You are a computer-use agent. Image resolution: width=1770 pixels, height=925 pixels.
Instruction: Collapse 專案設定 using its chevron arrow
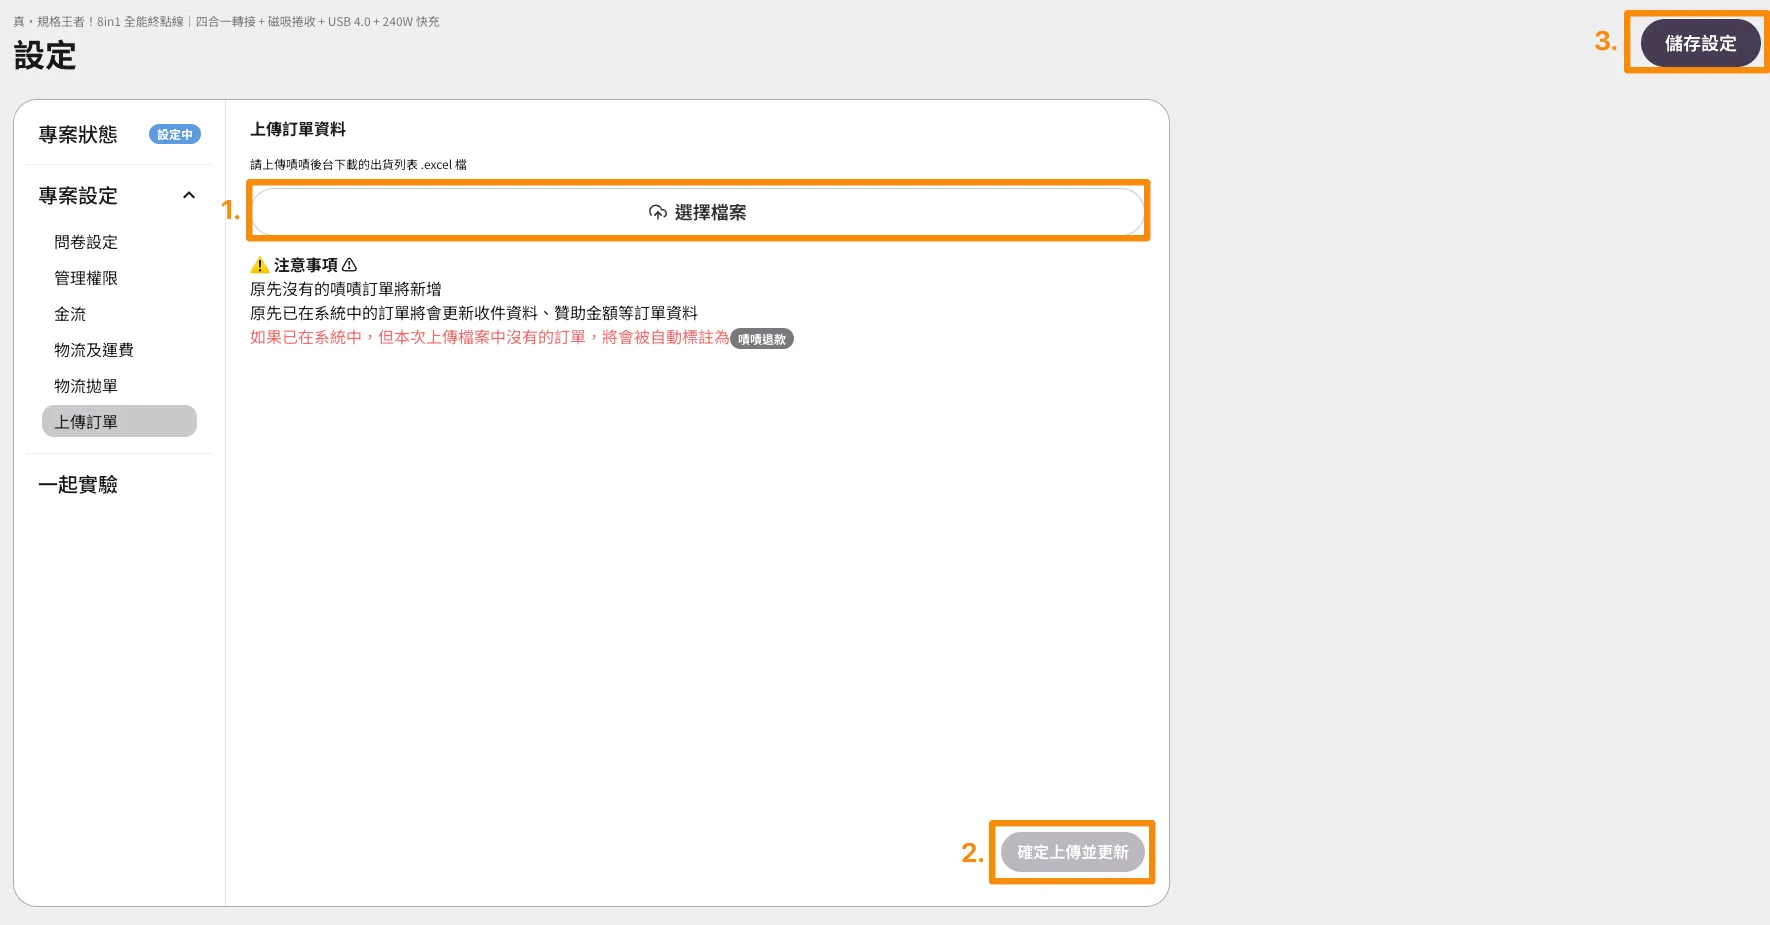tap(188, 196)
